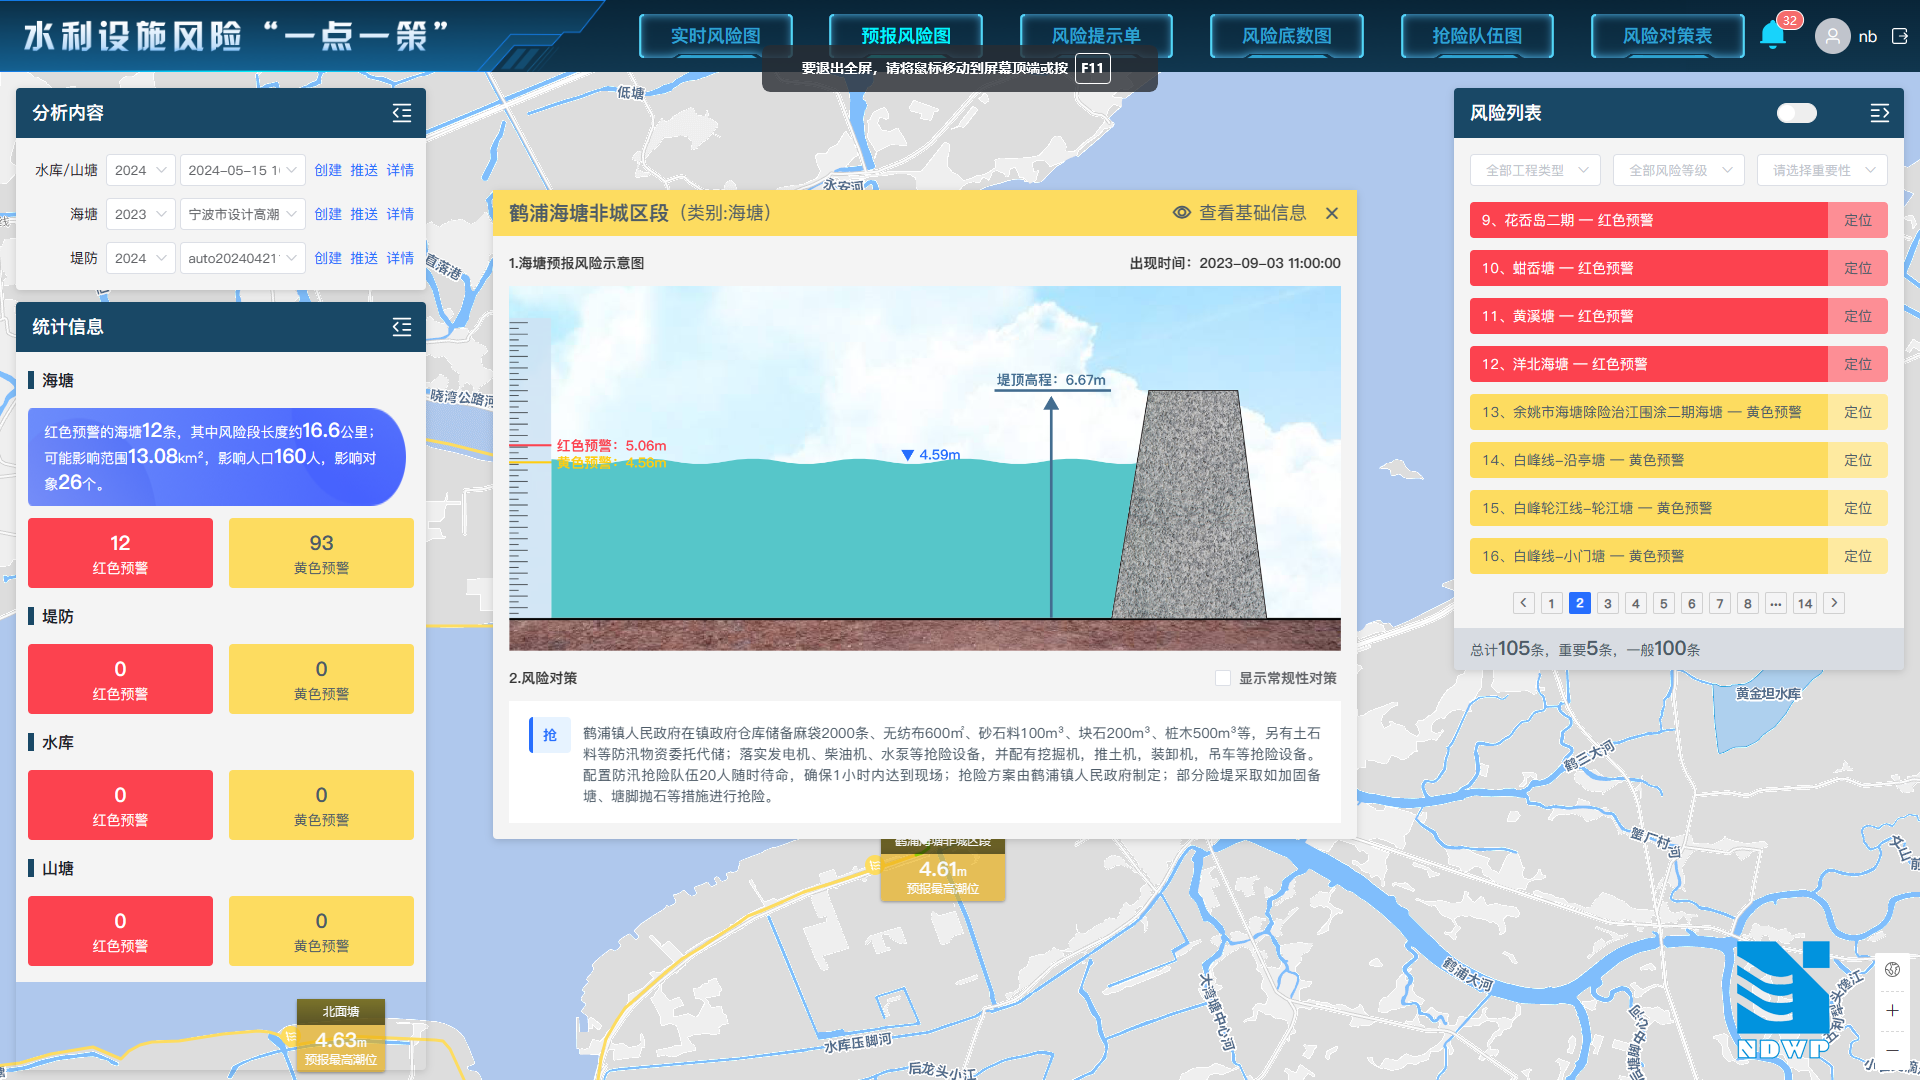Click the logout icon next to nb

click(1900, 36)
